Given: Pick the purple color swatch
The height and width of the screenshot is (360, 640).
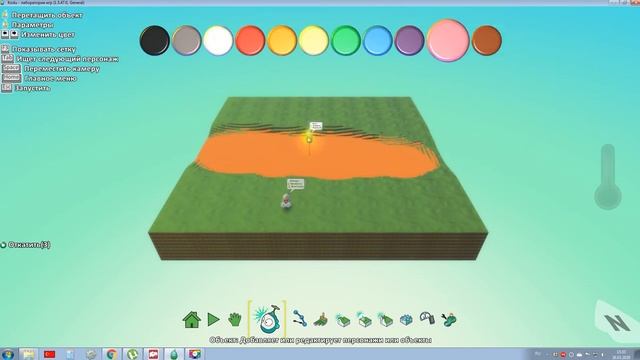Looking at the screenshot, I should [409, 40].
